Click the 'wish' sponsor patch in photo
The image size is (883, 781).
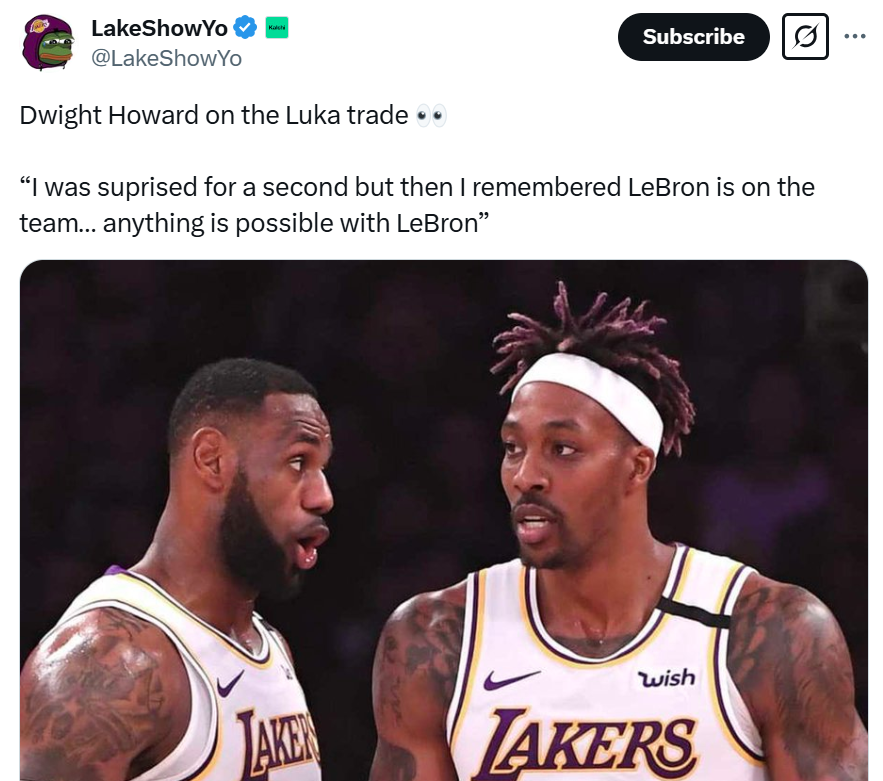click(666, 678)
